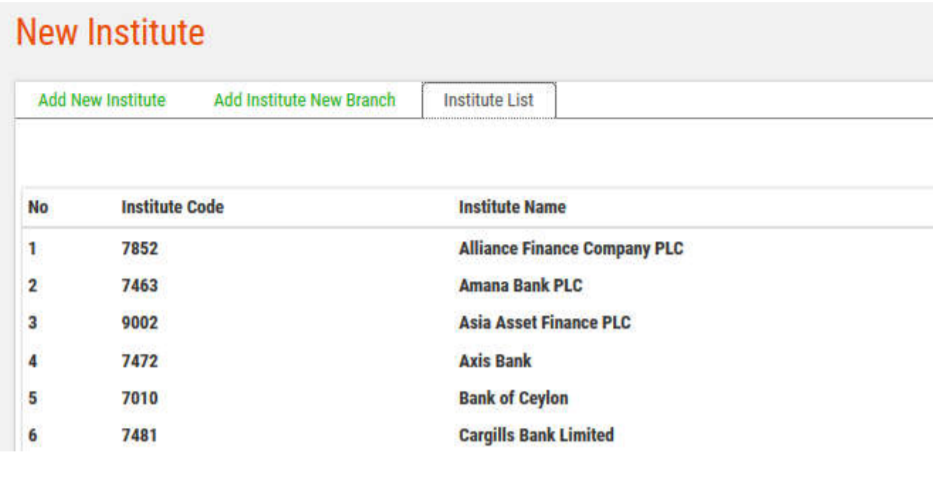Click the No column header
The width and height of the screenshot is (933, 480).
(38, 207)
